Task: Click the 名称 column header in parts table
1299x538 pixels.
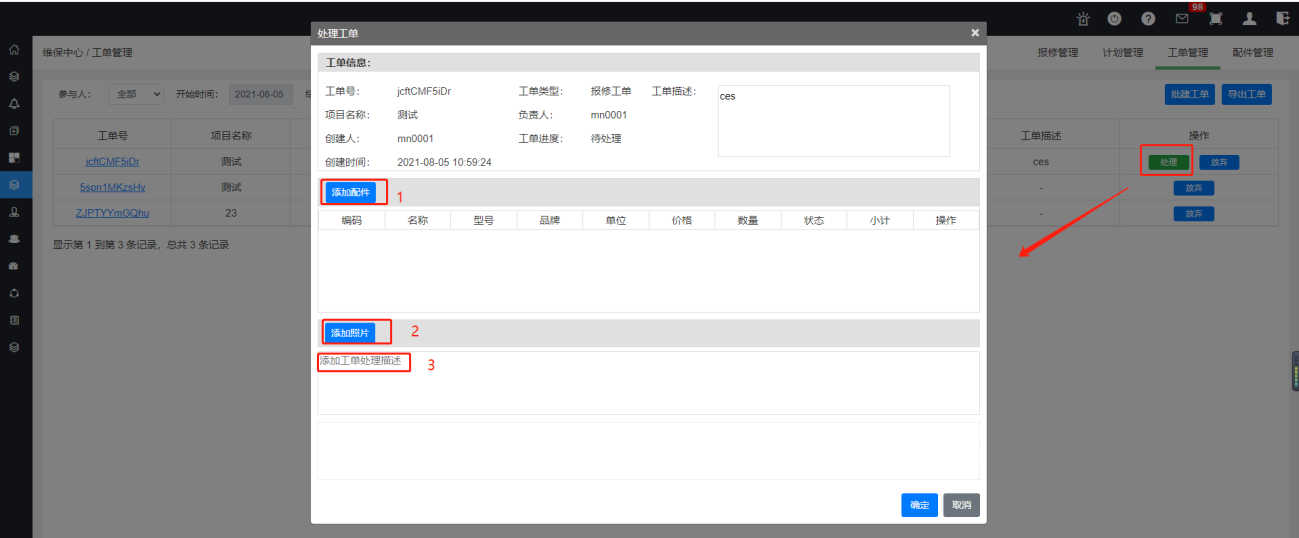Action: tap(417, 220)
